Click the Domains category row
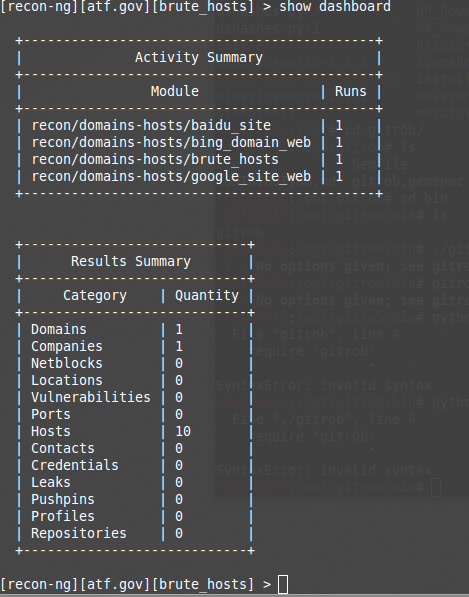 [x=135, y=330]
